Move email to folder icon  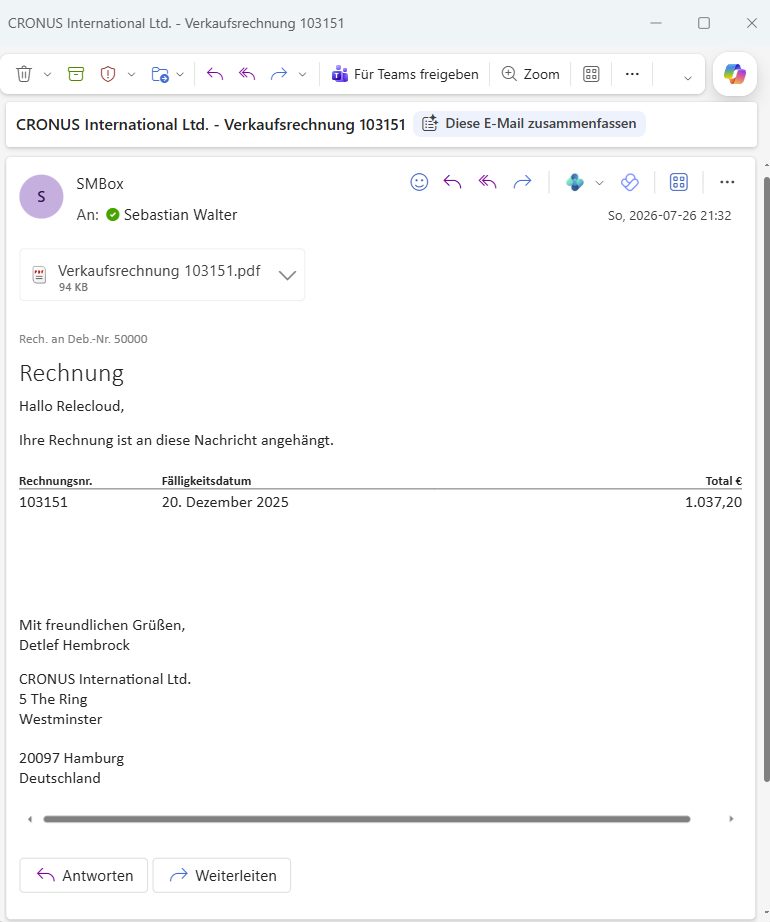coord(160,74)
